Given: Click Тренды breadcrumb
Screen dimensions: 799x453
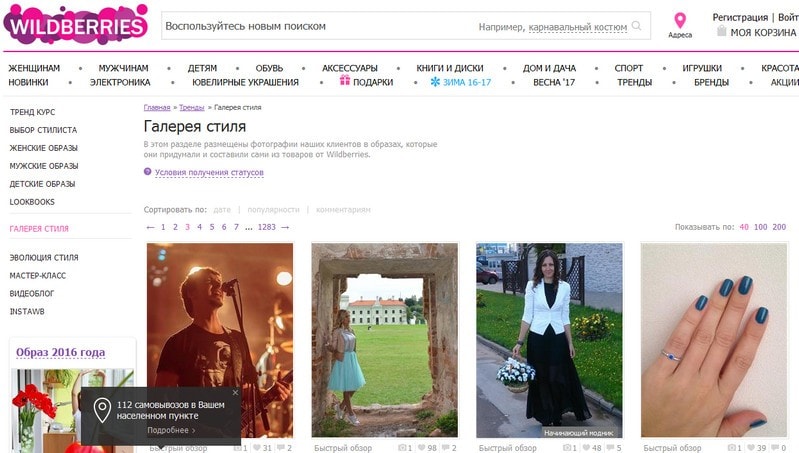Looking at the screenshot, I should (x=192, y=108).
